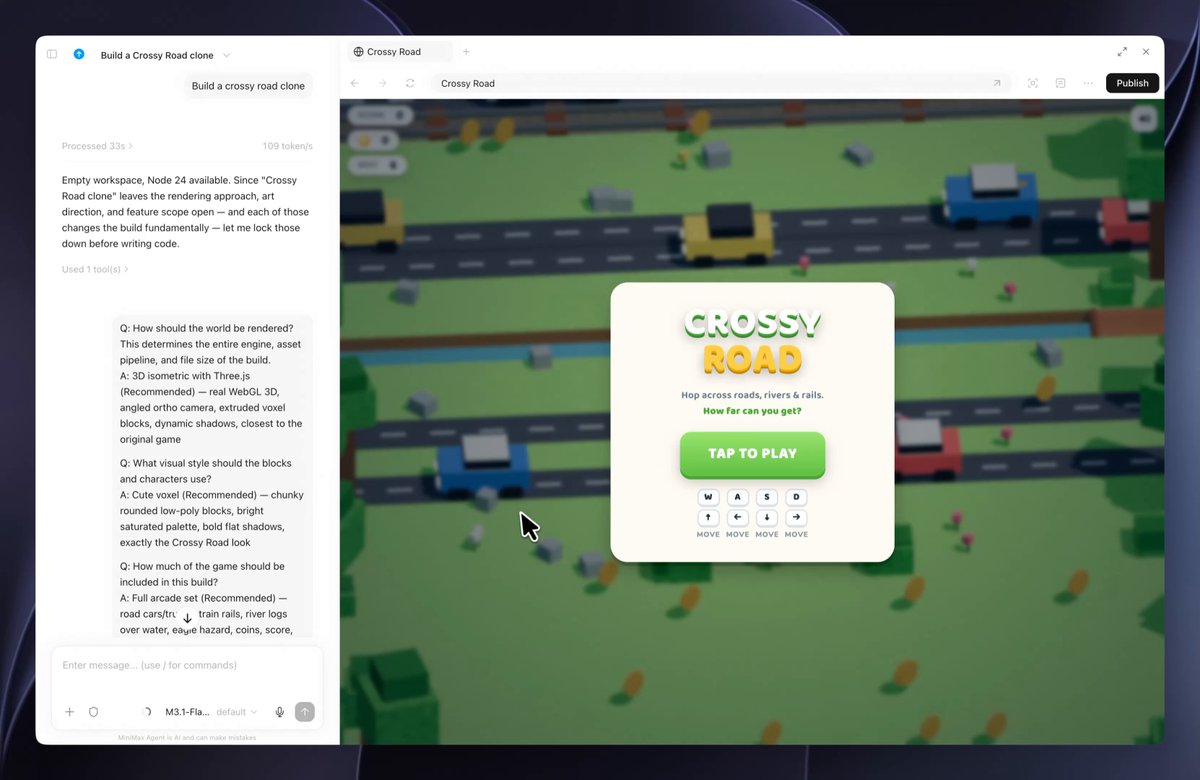Click the 'Build a crossy road clone' message bubble

click(x=248, y=86)
